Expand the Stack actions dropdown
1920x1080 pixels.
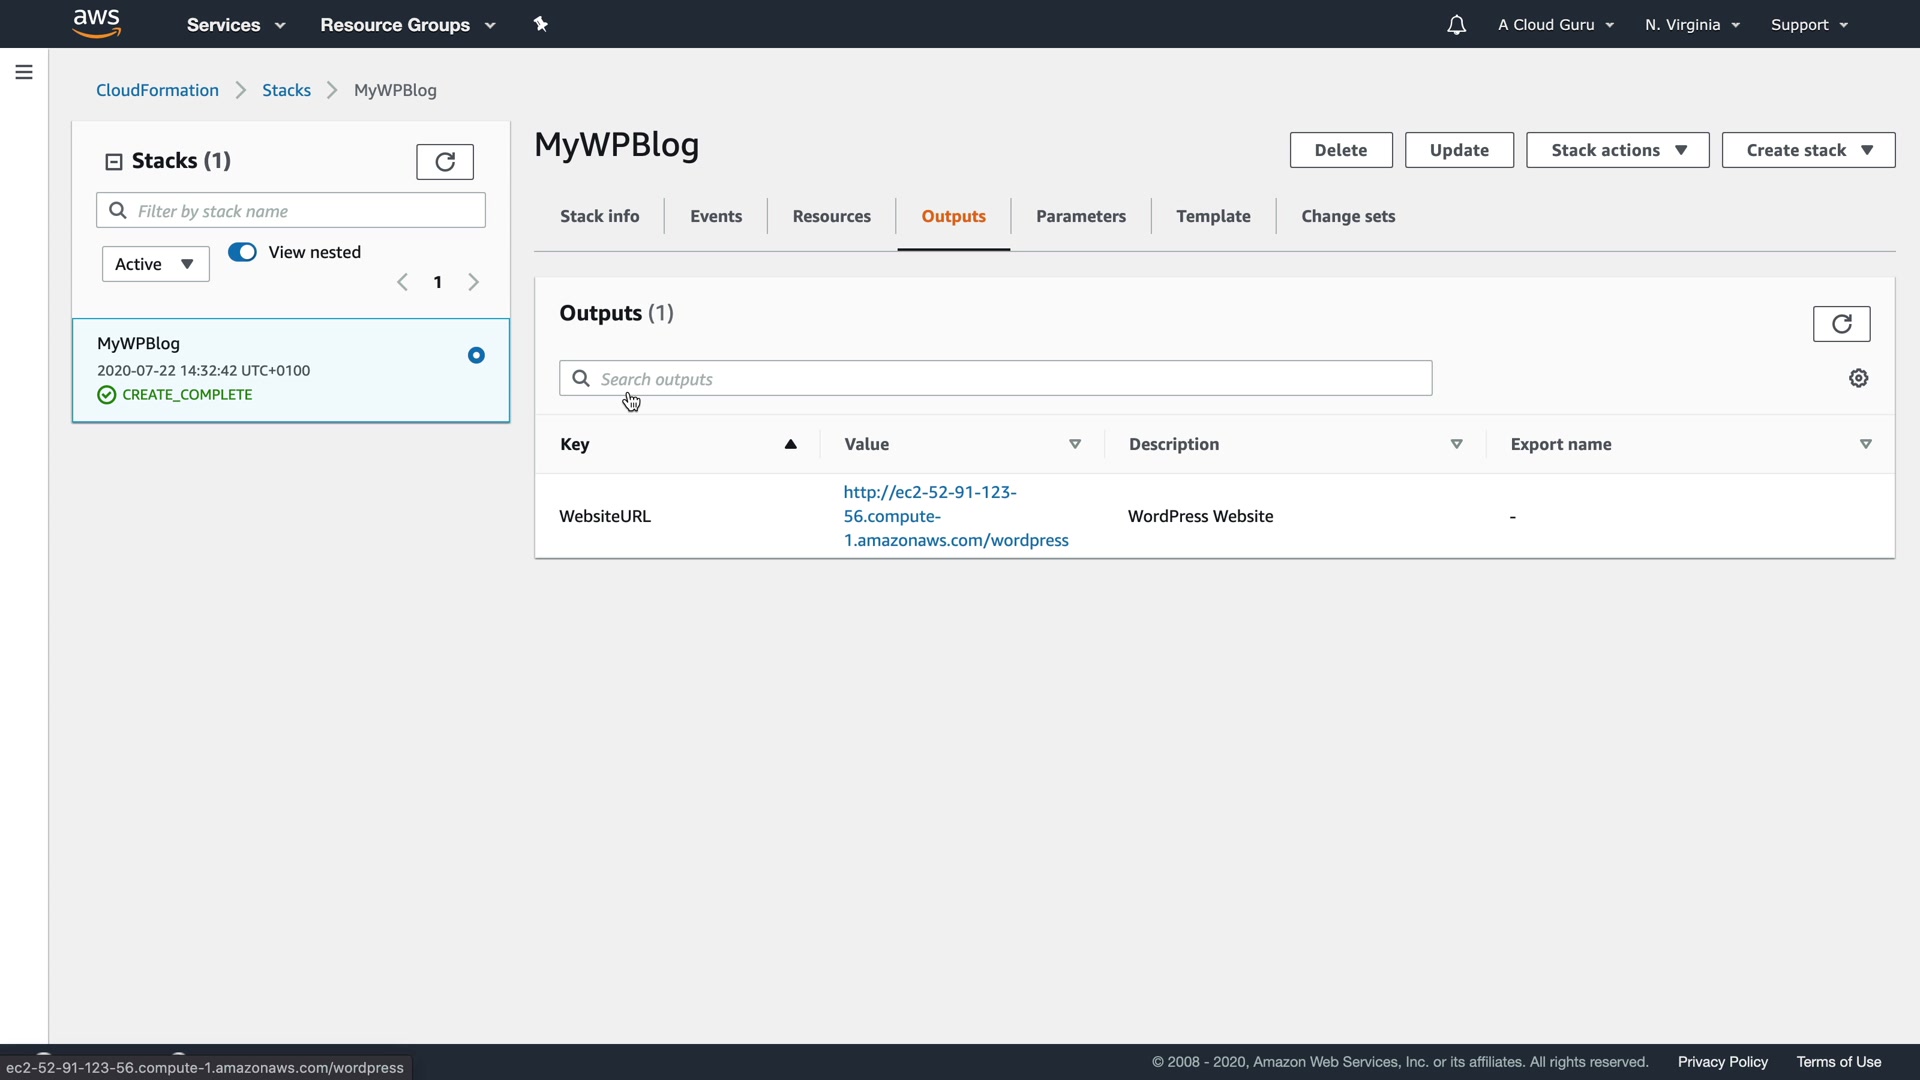[x=1617, y=150]
